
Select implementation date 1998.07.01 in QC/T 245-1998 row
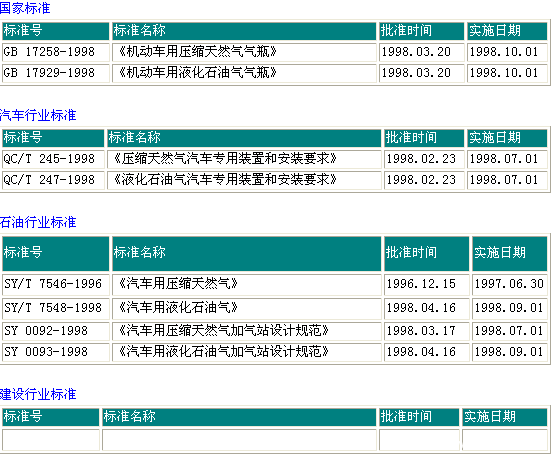[x=504, y=159]
